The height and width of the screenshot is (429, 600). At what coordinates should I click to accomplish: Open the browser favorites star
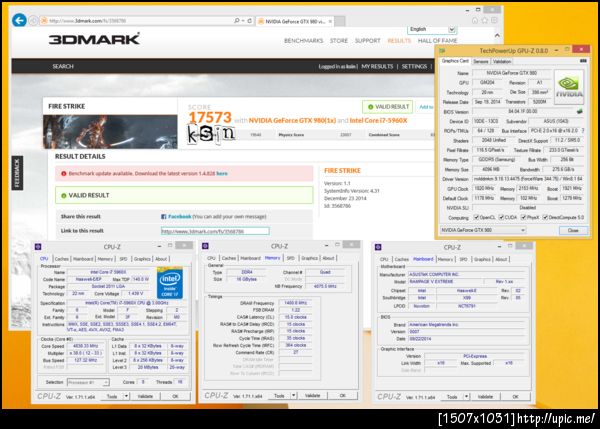[484, 20]
